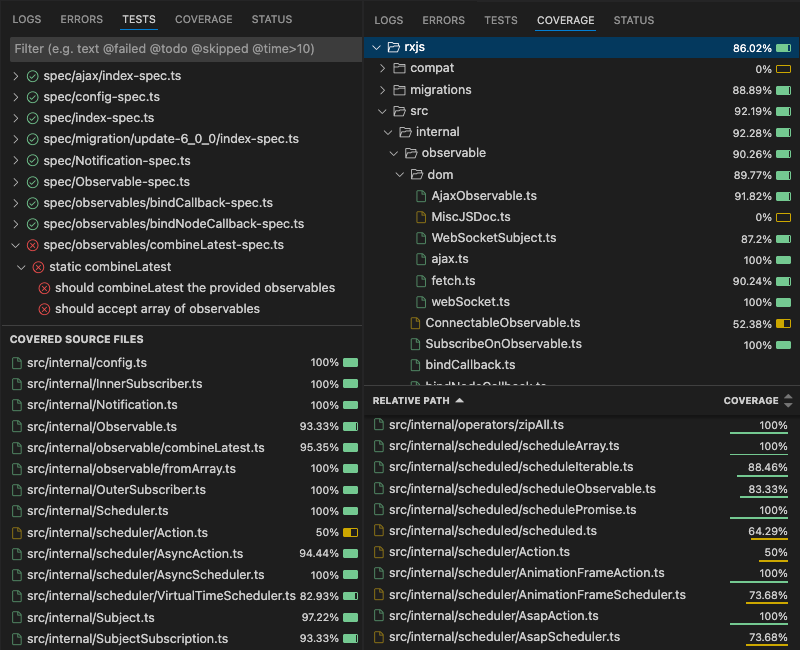Click the folder icon of the rxjs root node

(x=393, y=47)
